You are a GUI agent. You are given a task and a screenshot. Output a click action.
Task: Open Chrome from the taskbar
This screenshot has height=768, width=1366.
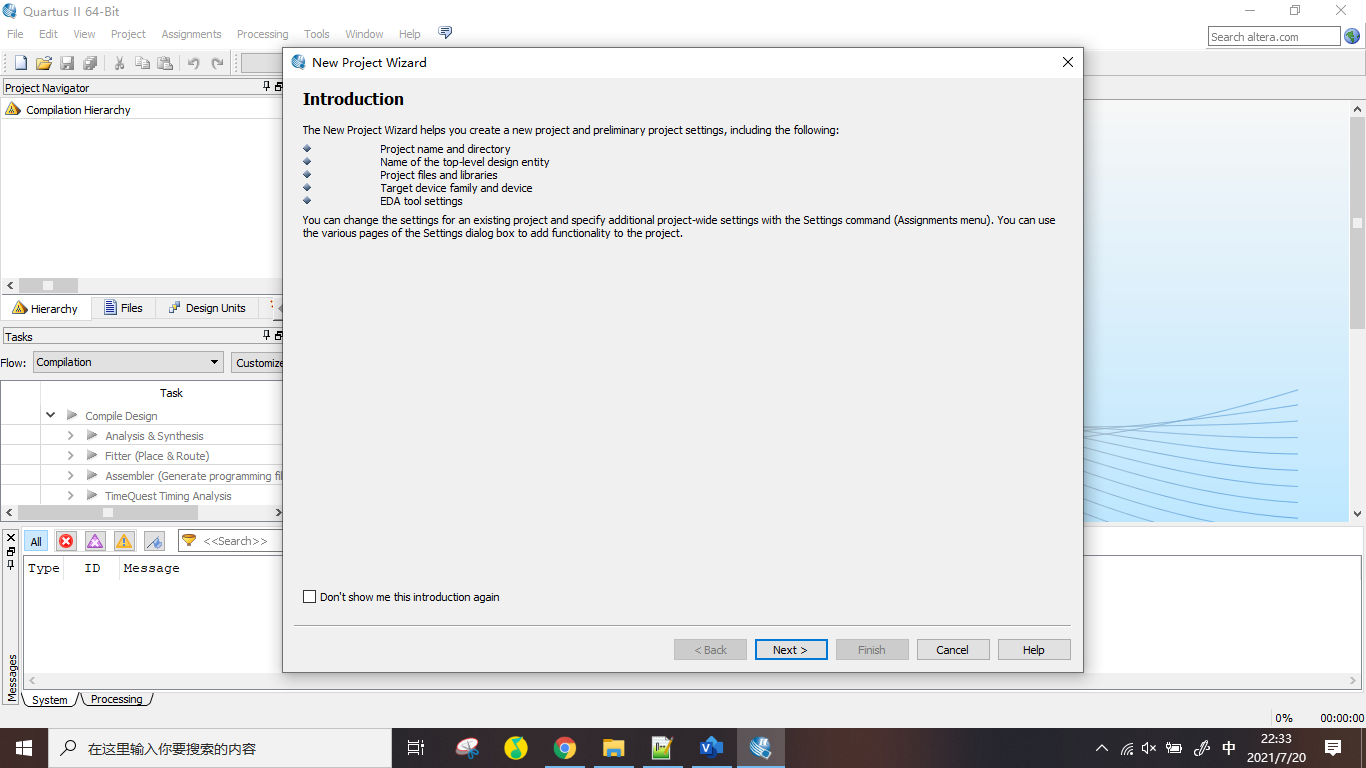[565, 748]
